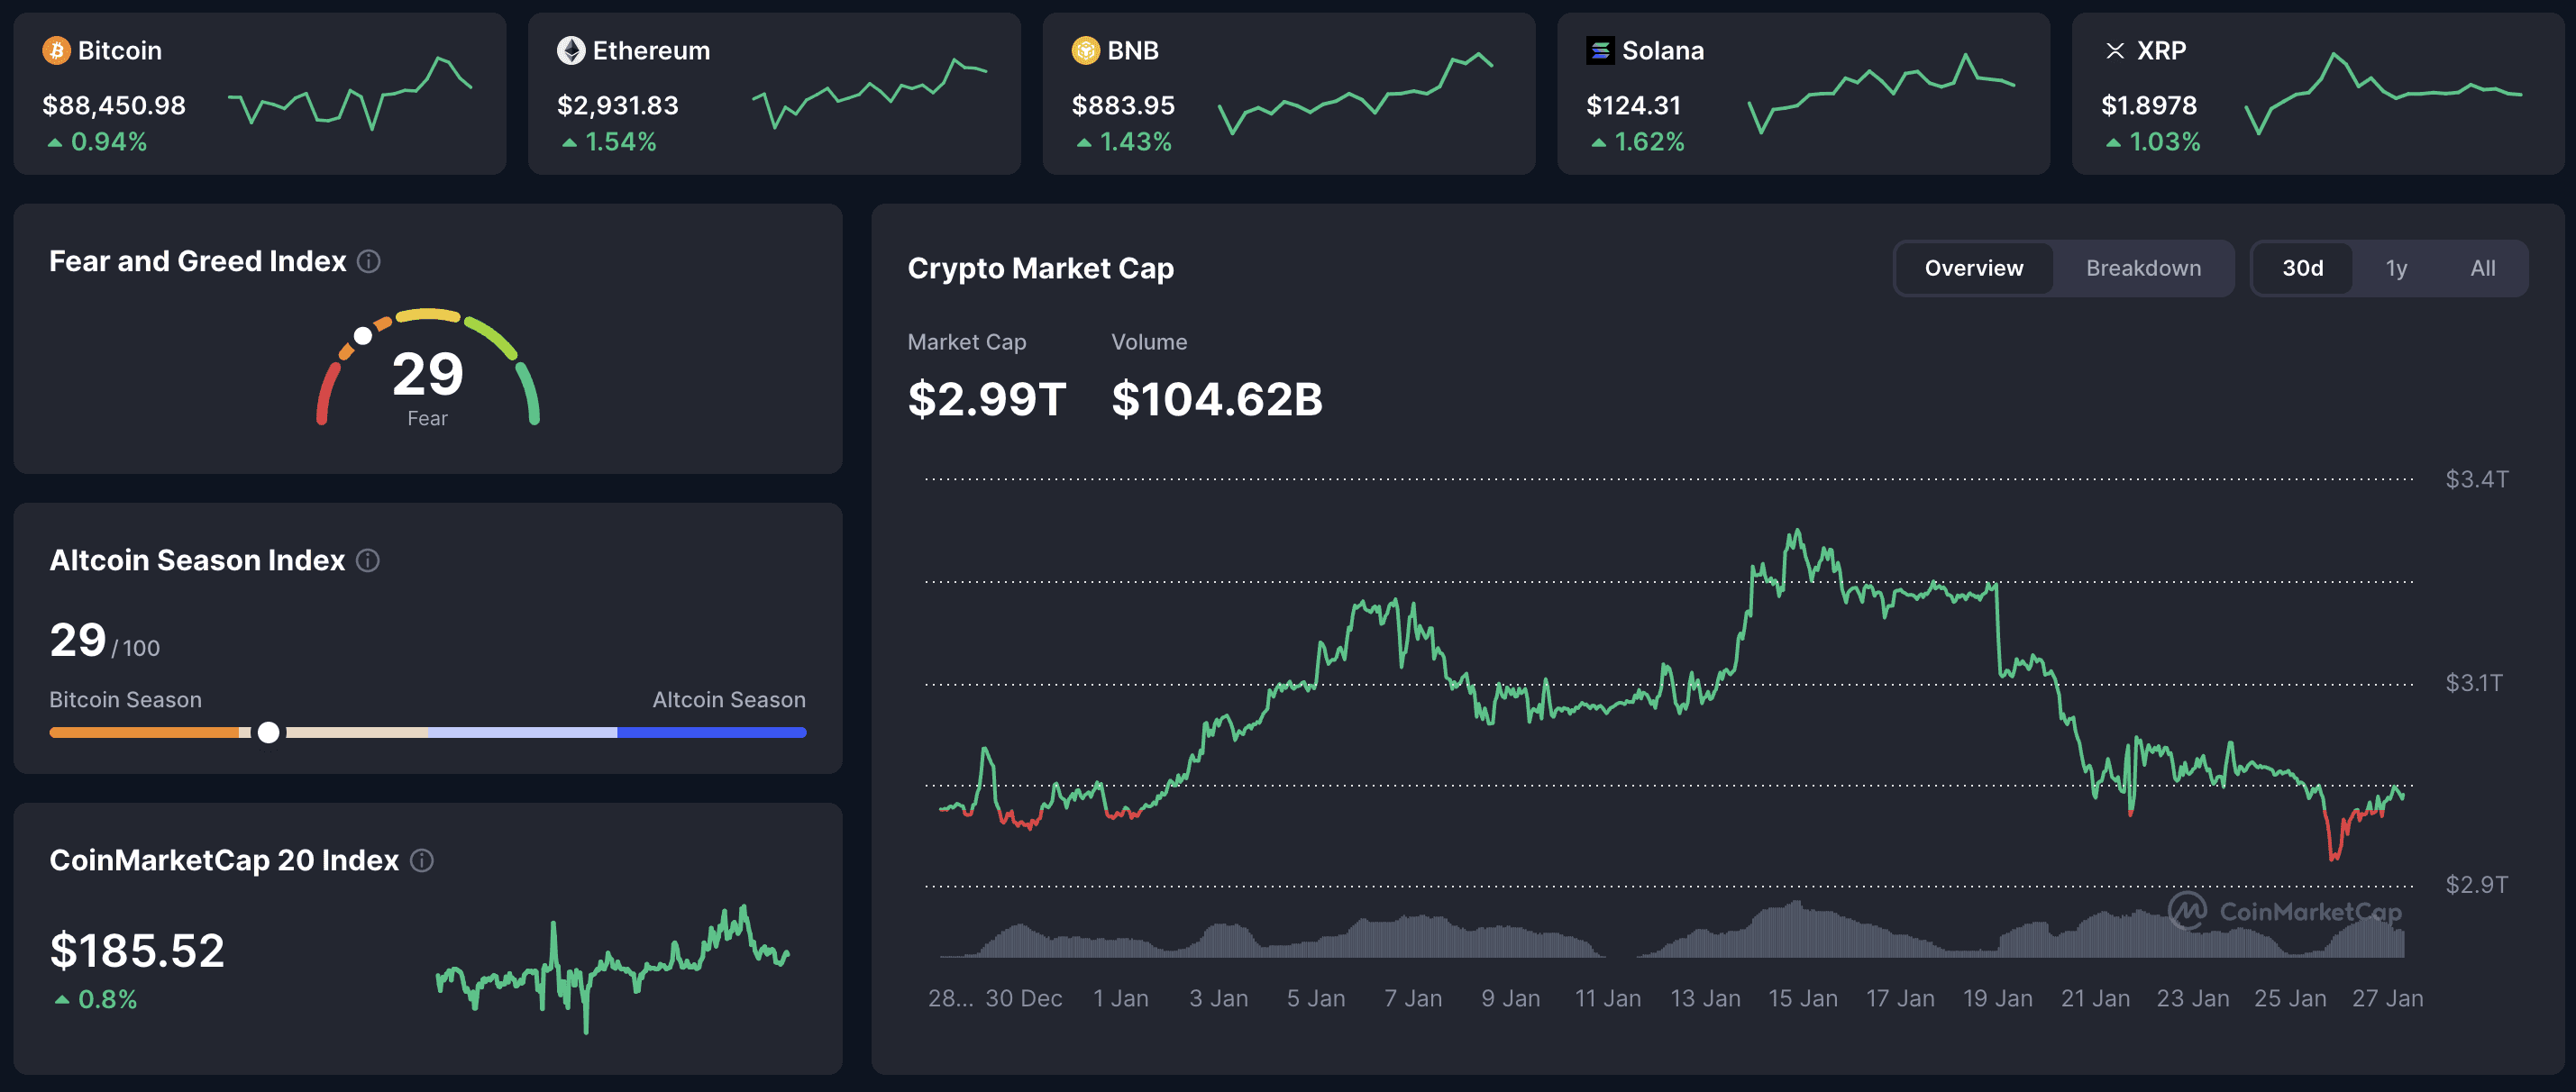The image size is (2576, 1092).
Task: Select the BNB coin icon
Action: pyautogui.click(x=1085, y=50)
